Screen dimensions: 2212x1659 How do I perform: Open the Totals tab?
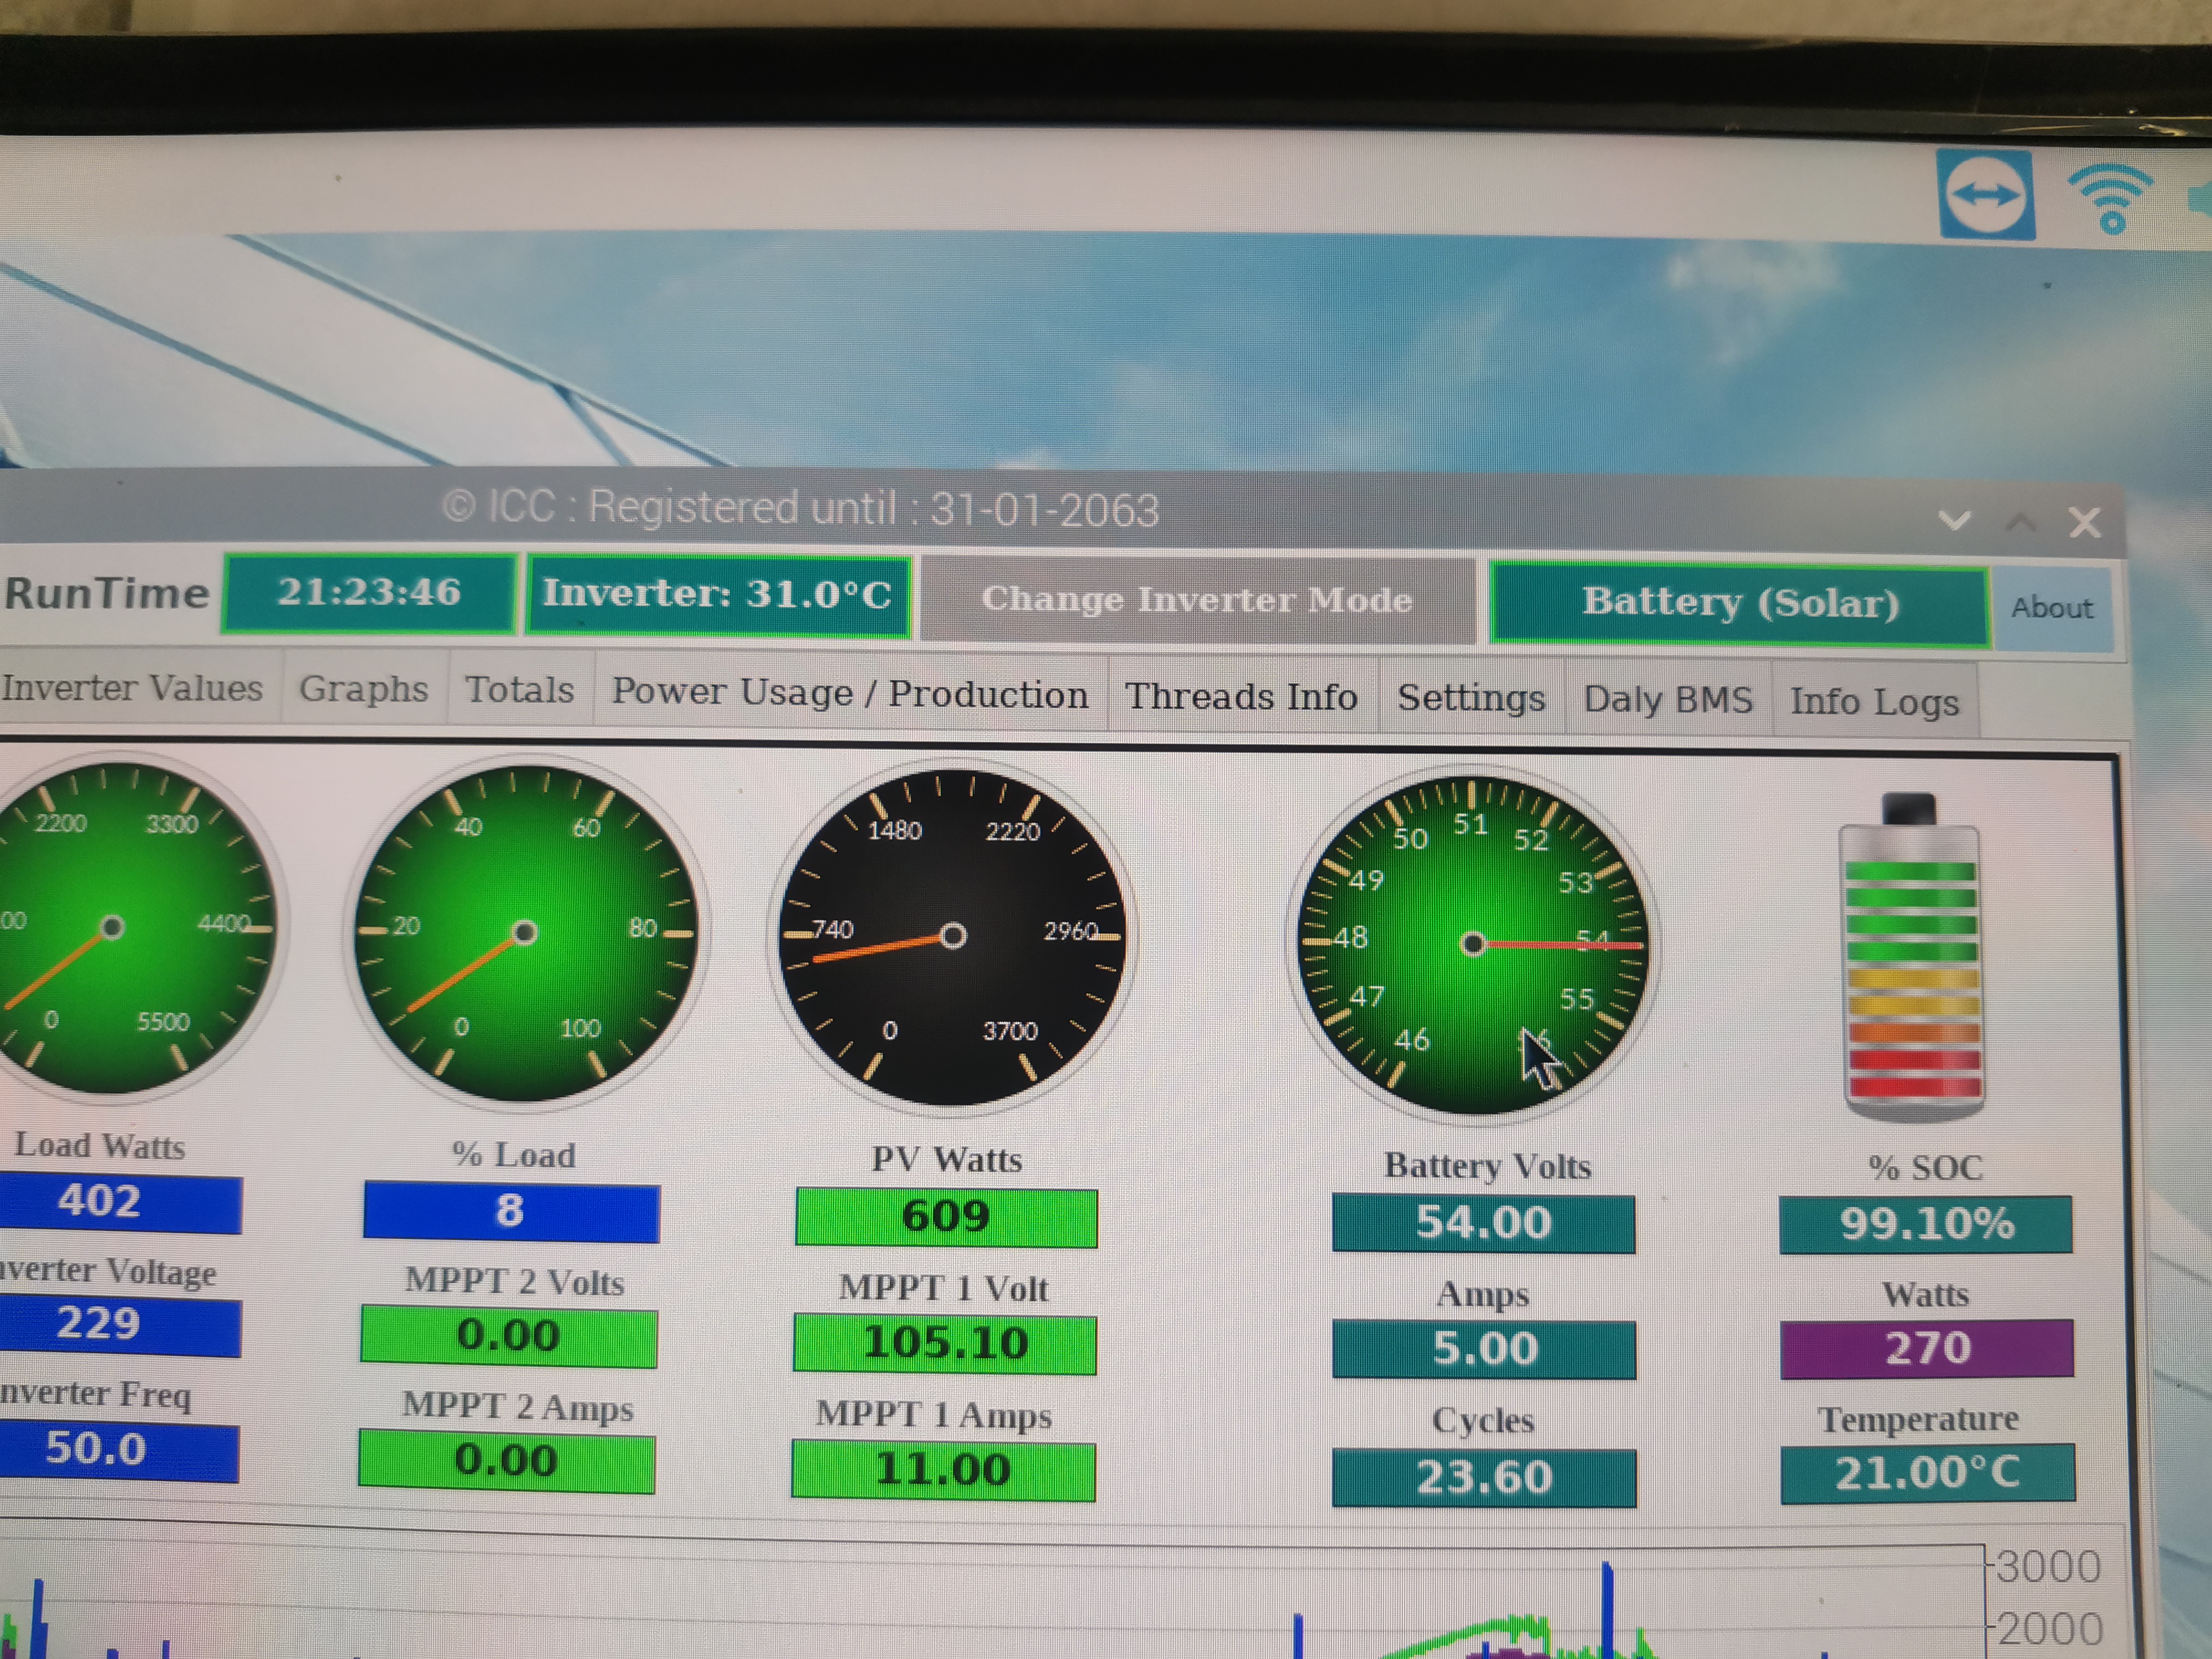tap(519, 690)
